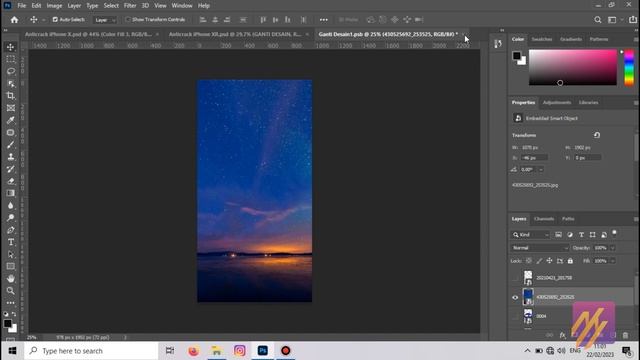Select the Lasso tool

(11, 71)
